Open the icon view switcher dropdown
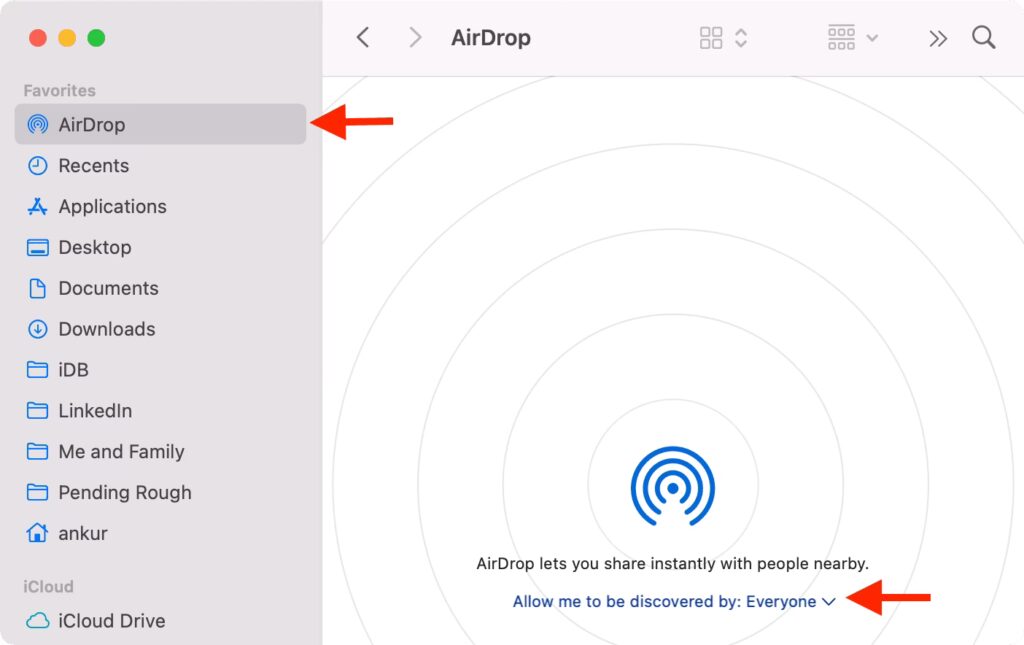 click(724, 38)
